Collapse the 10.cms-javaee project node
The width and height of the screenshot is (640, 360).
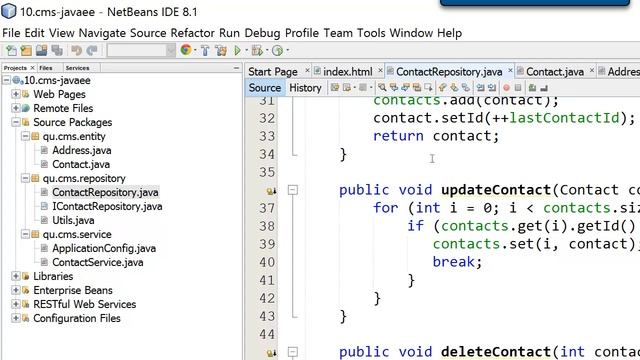tap(6, 80)
